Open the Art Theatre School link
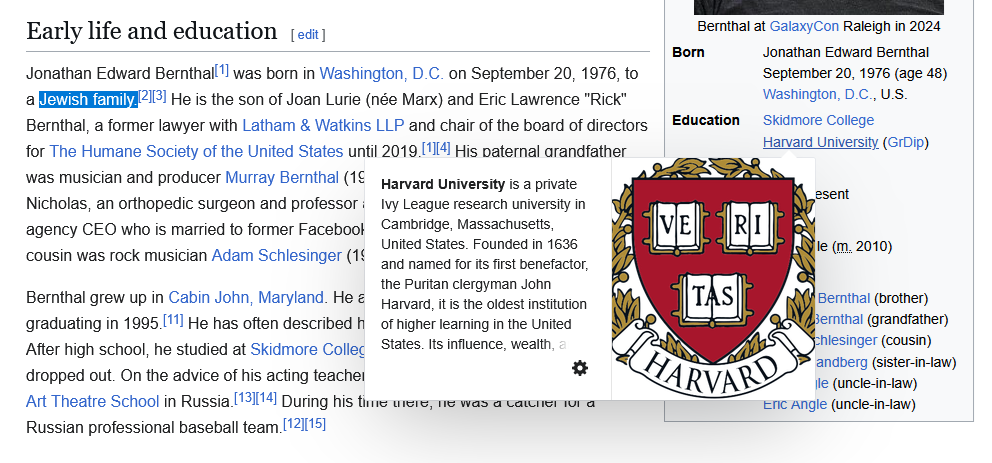992x463 pixels. coord(92,401)
